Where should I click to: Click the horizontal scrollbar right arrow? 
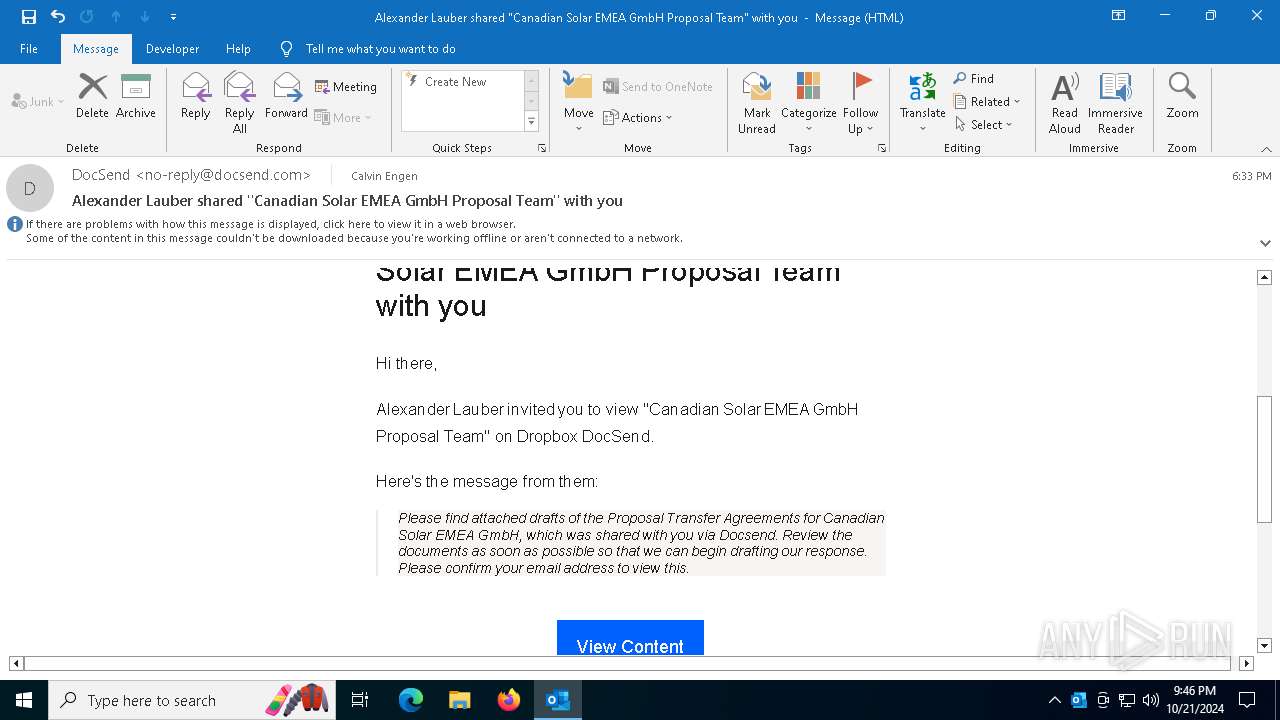coord(1246,663)
